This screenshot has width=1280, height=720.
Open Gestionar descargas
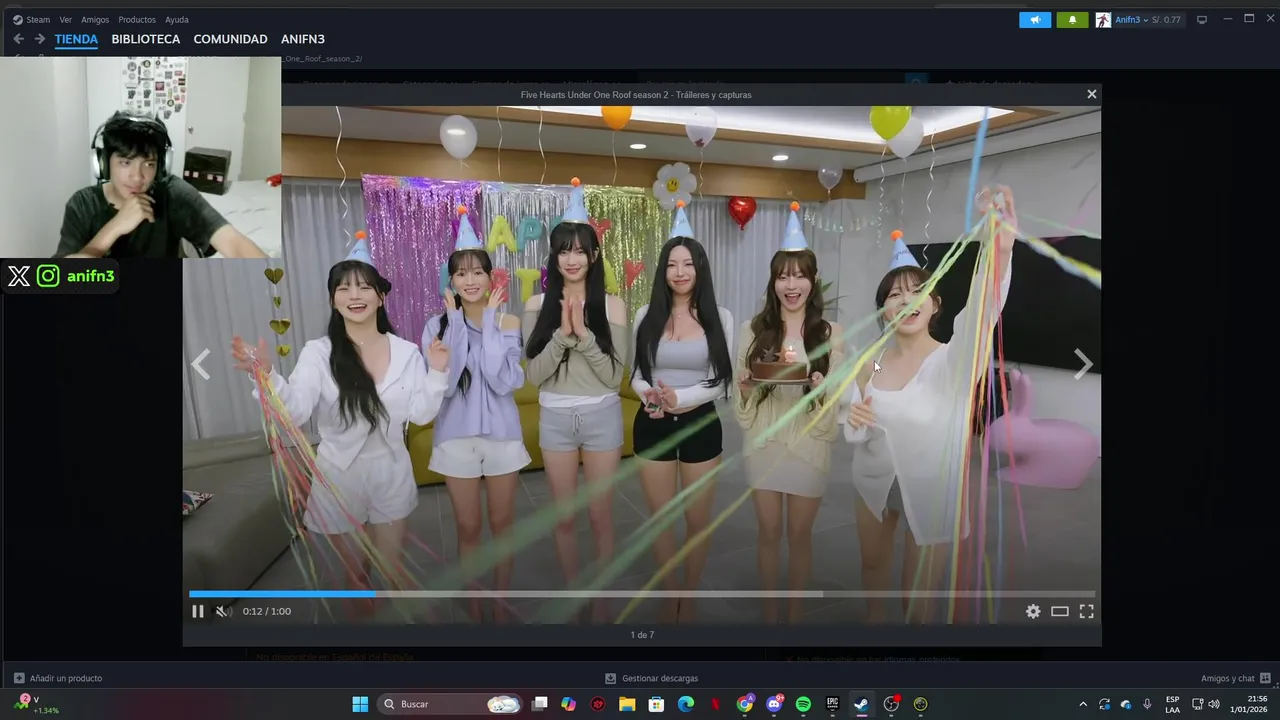coord(651,678)
